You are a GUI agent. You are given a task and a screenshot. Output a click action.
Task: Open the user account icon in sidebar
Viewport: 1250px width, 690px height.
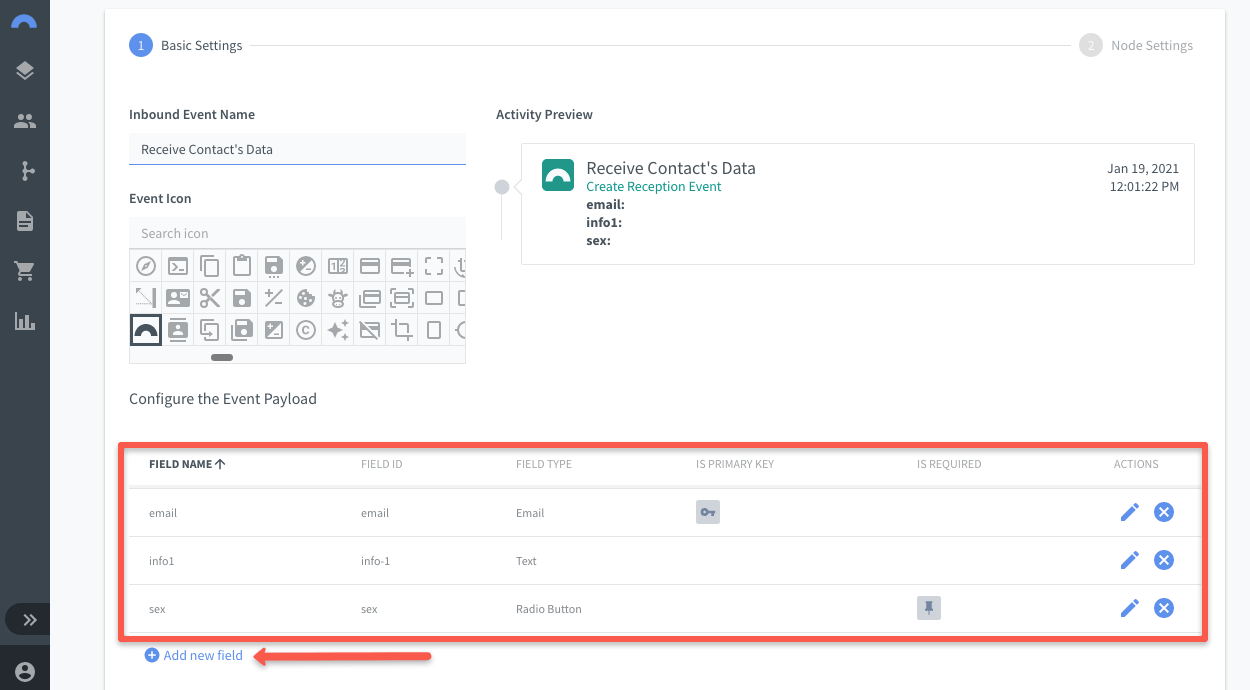25,671
